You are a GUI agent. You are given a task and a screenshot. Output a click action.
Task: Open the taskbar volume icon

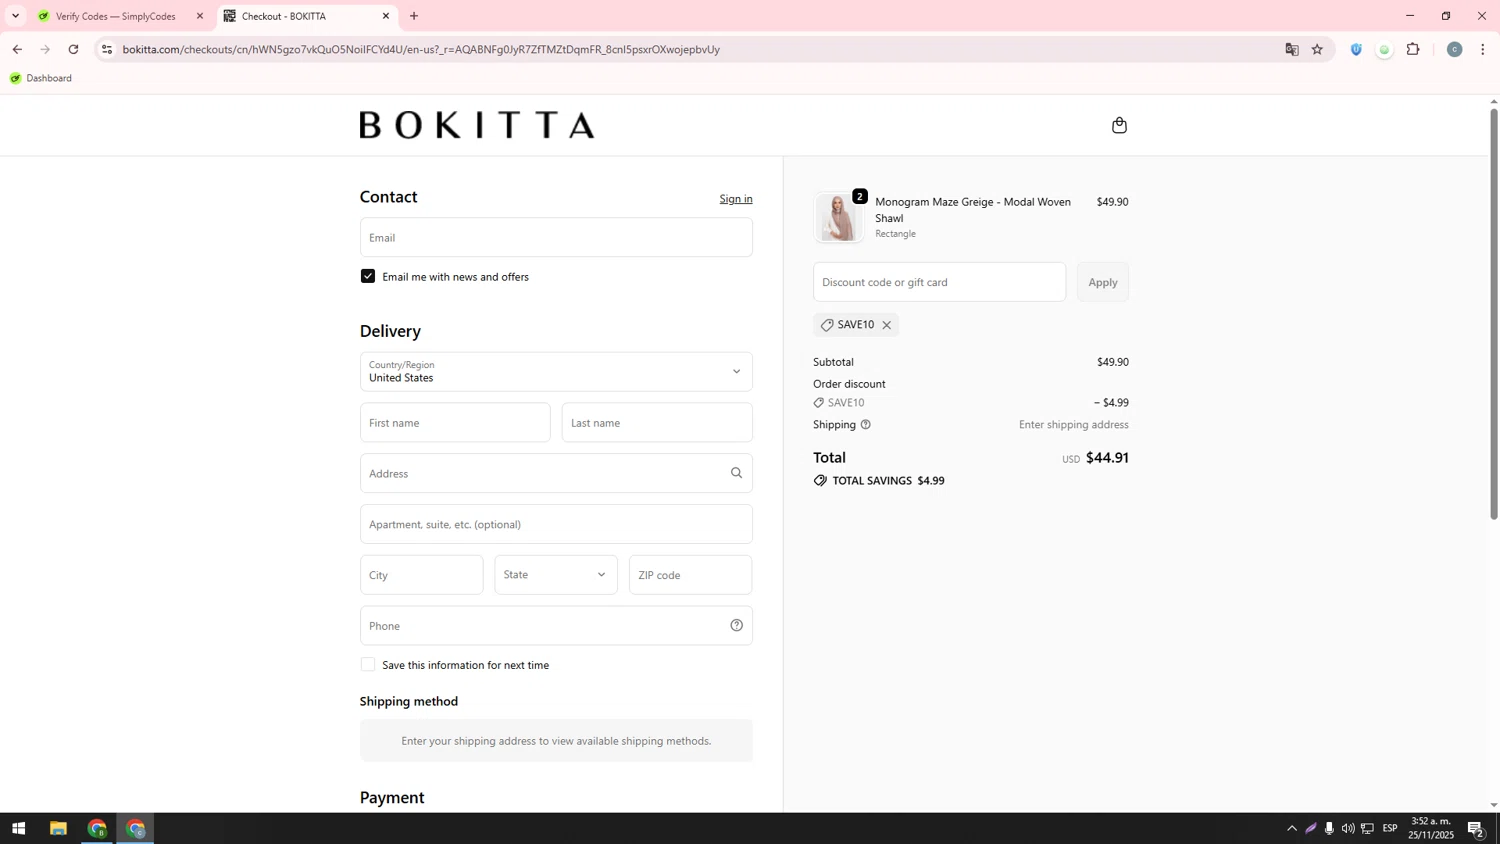coord(1348,828)
